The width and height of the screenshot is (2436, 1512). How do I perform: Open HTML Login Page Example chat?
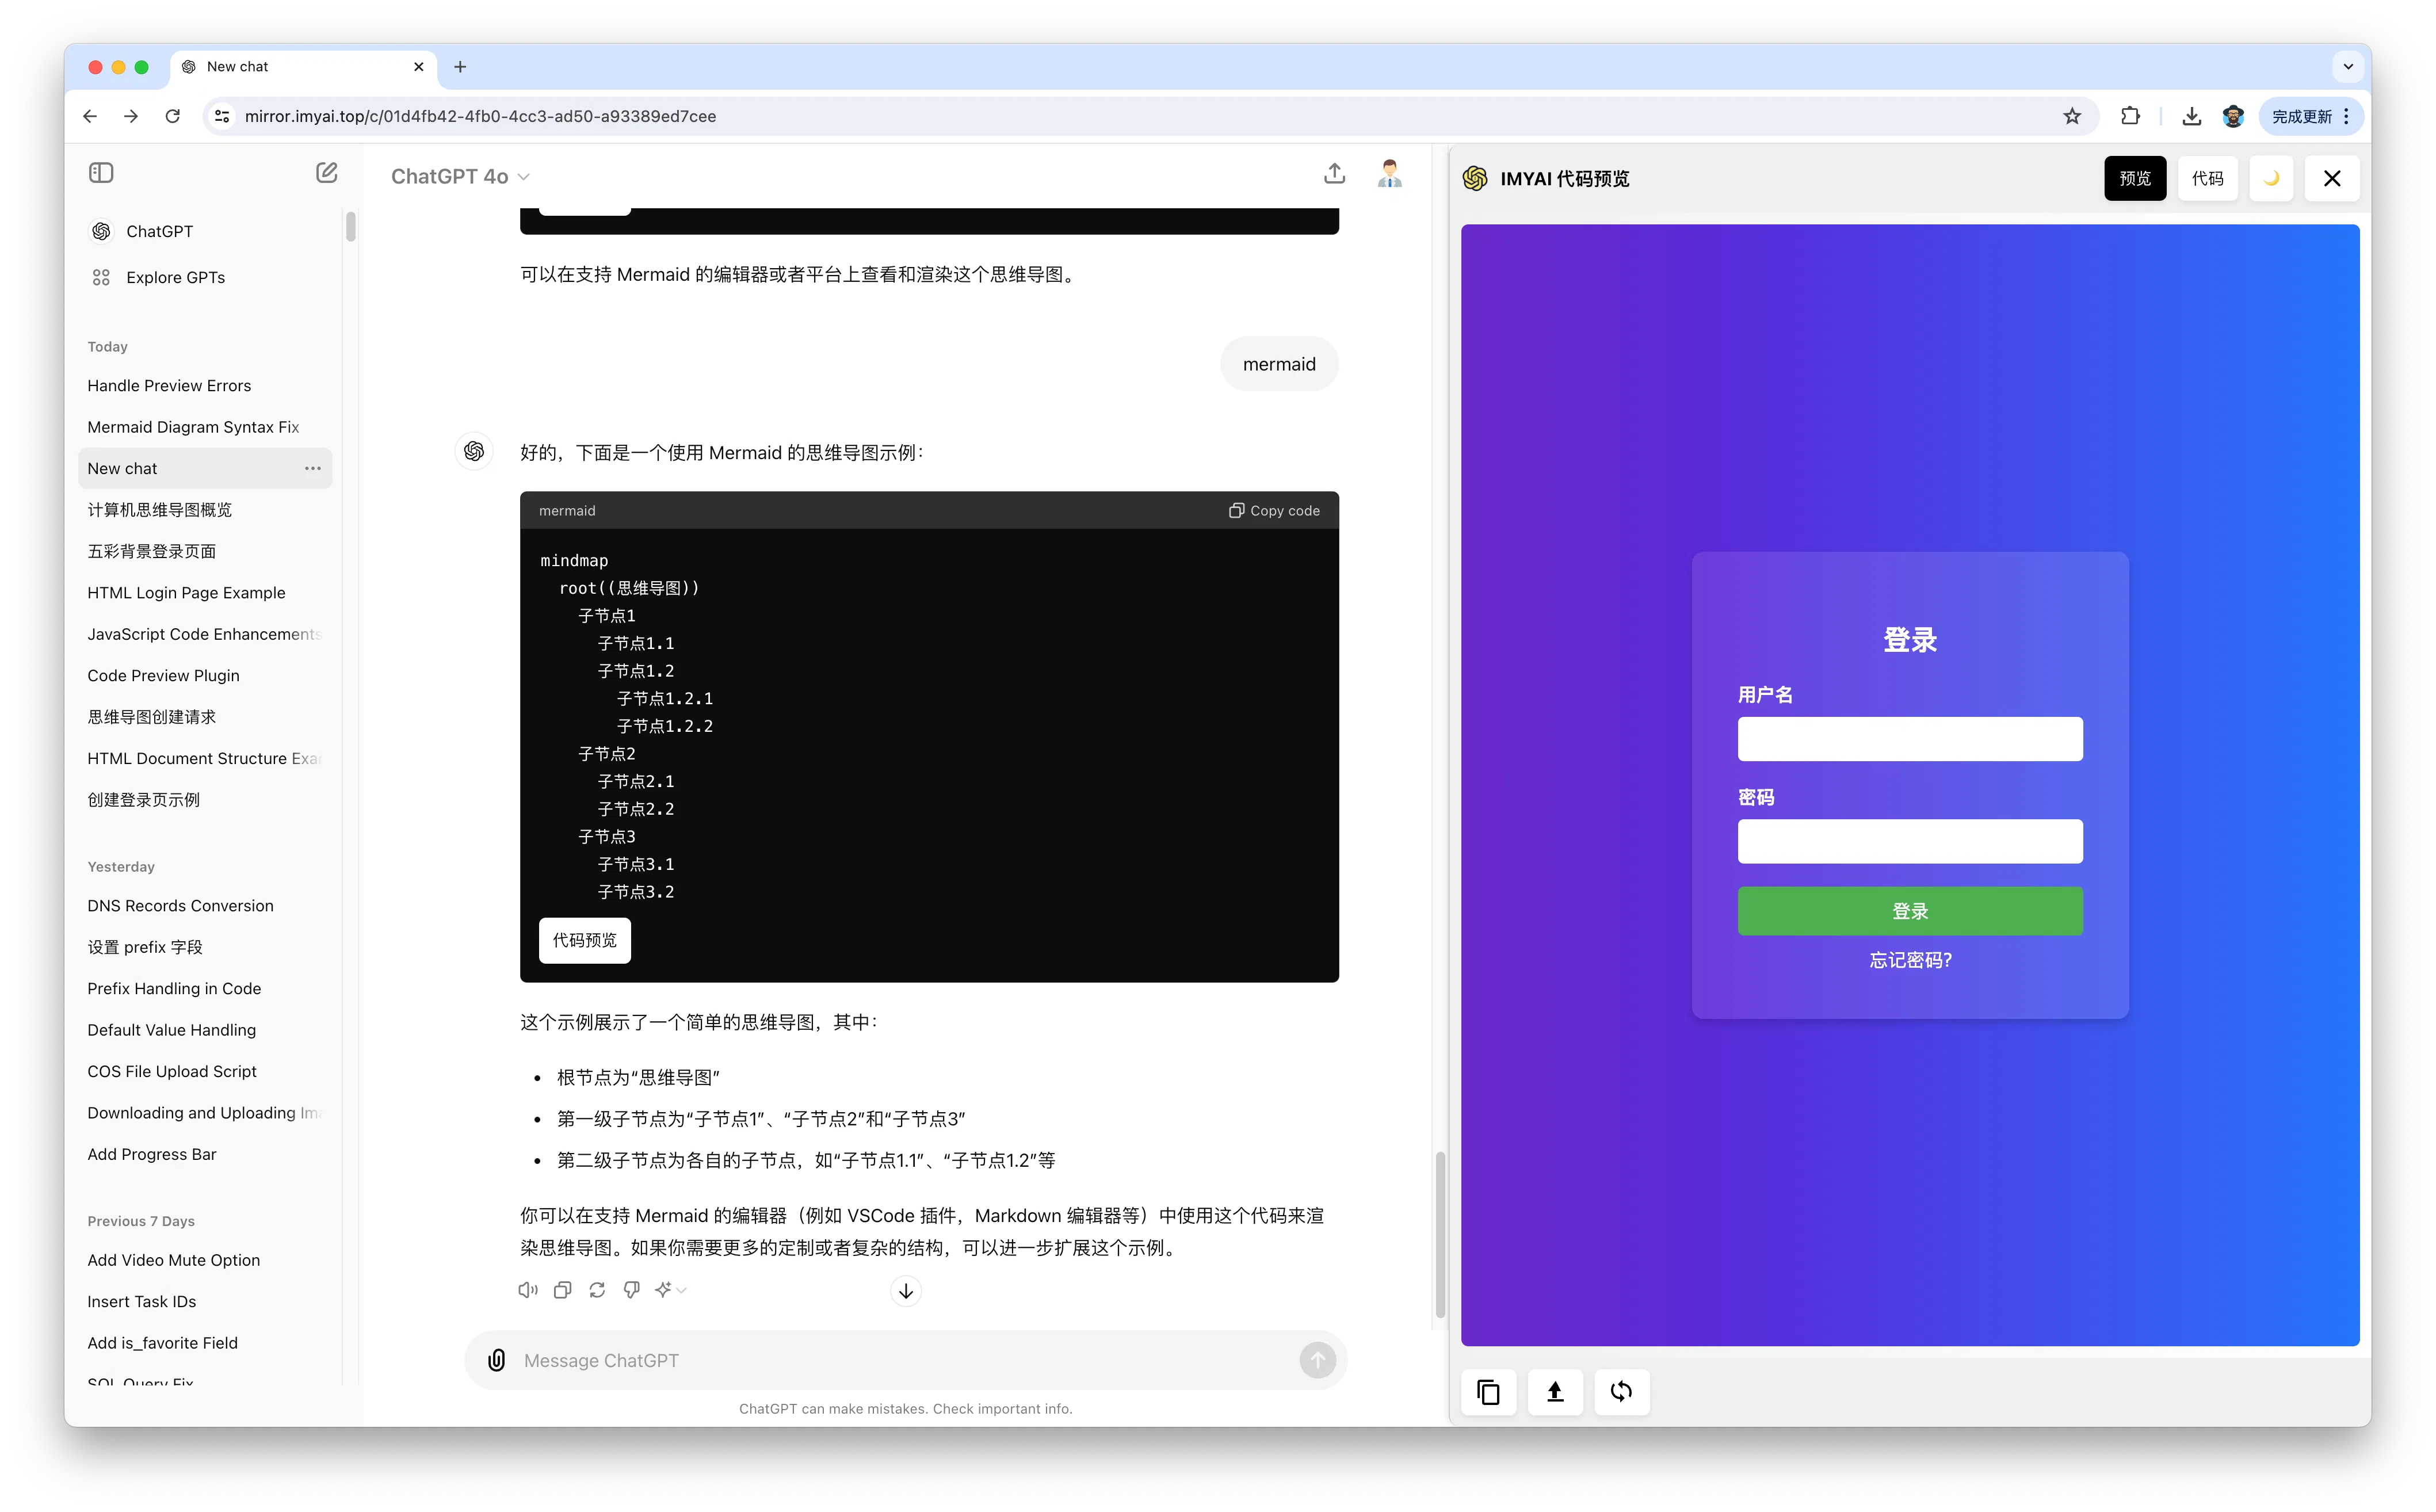coord(205,593)
